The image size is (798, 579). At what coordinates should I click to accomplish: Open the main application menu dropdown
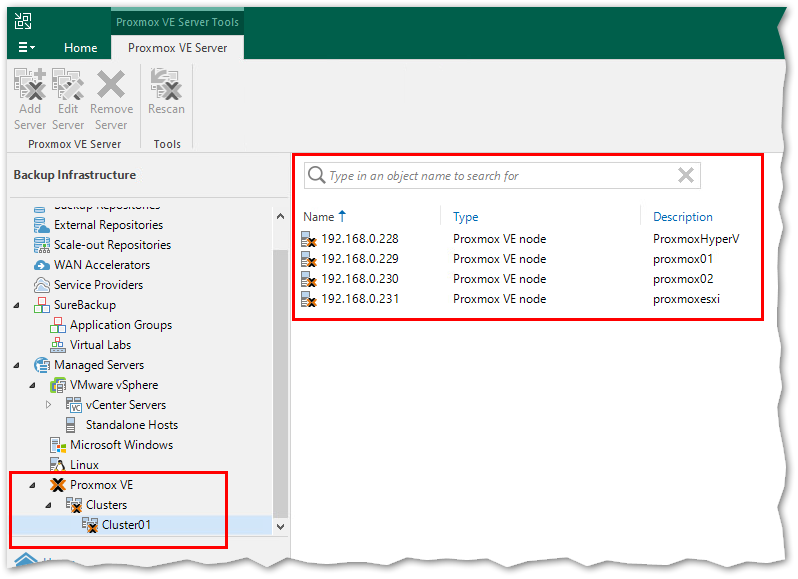point(27,47)
